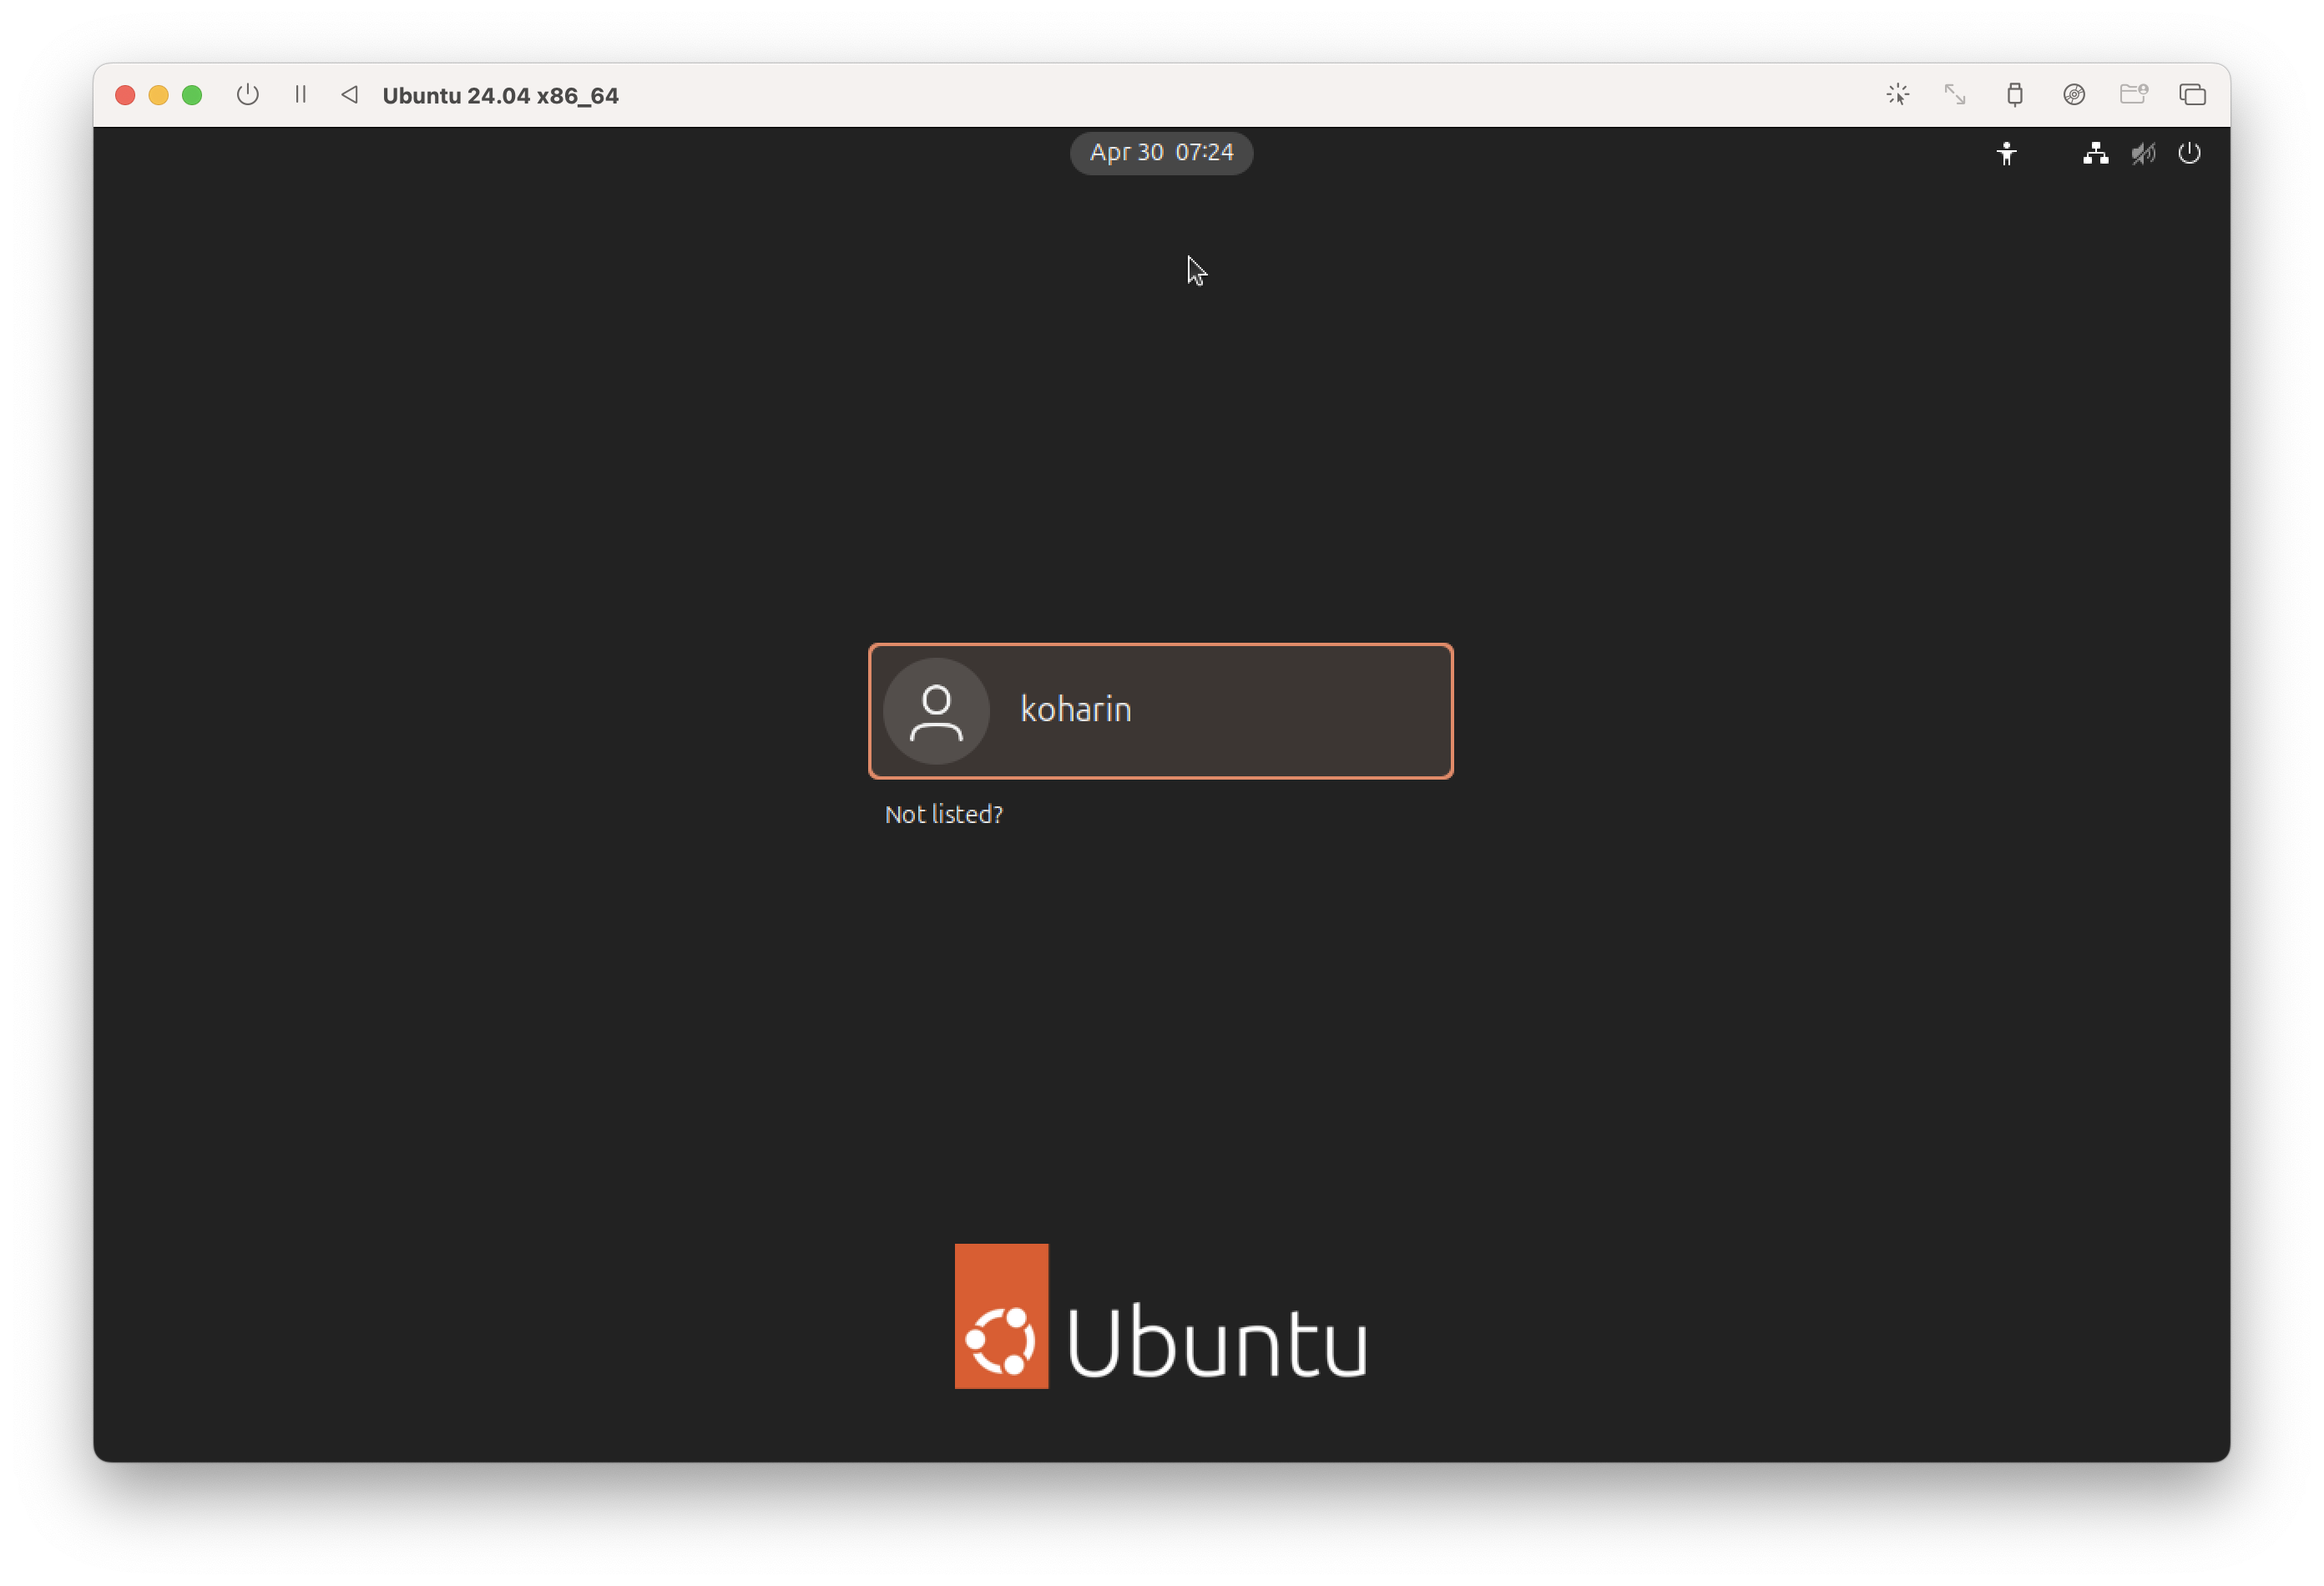Image resolution: width=2324 pixels, height=1586 pixels.
Task: Open the Apr 30 07:24 clock menu
Action: click(x=1161, y=153)
